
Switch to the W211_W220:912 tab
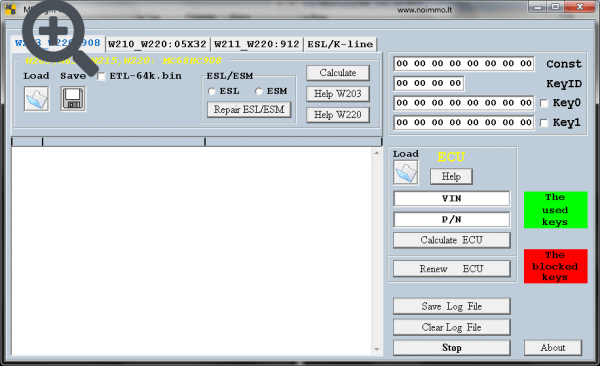pyautogui.click(x=257, y=44)
